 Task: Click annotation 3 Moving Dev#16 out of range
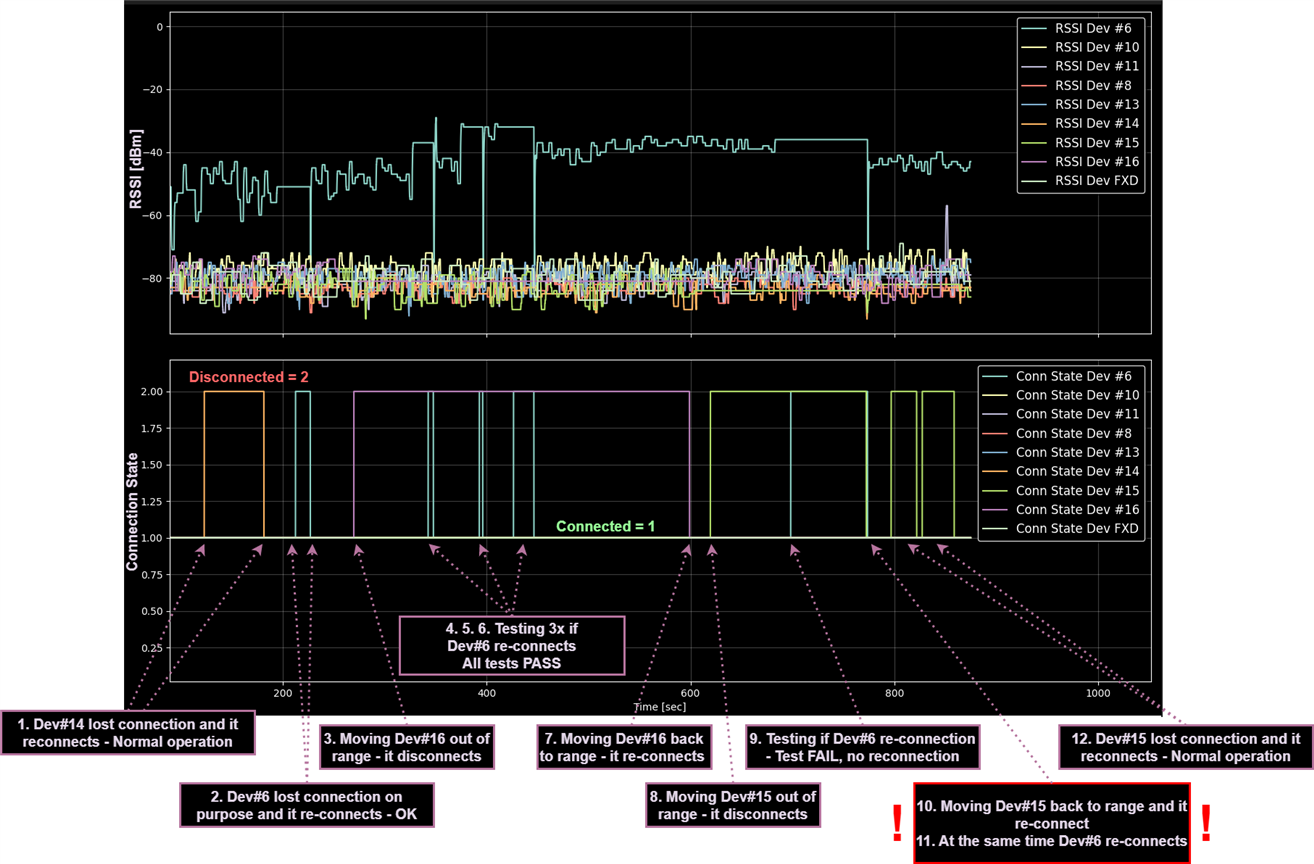tap(406, 747)
